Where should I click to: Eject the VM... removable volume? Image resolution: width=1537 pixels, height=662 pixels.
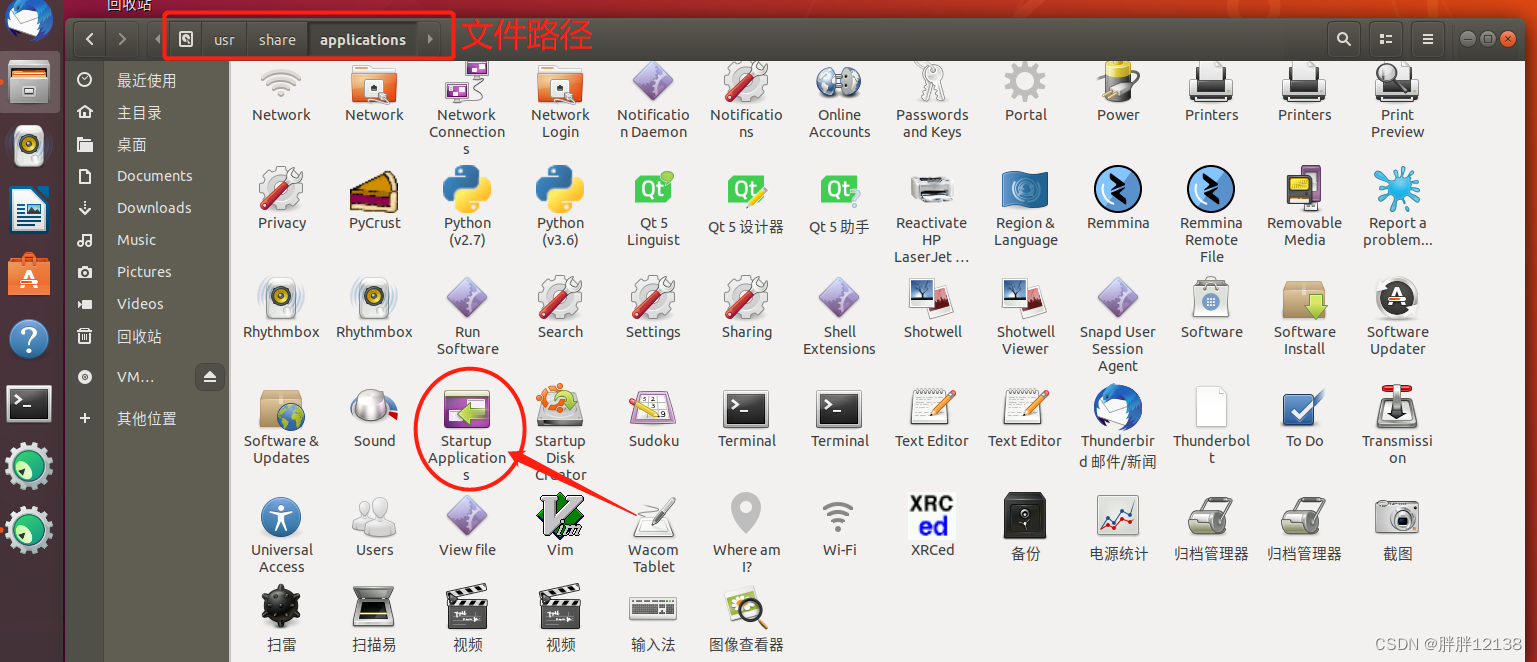(x=209, y=377)
